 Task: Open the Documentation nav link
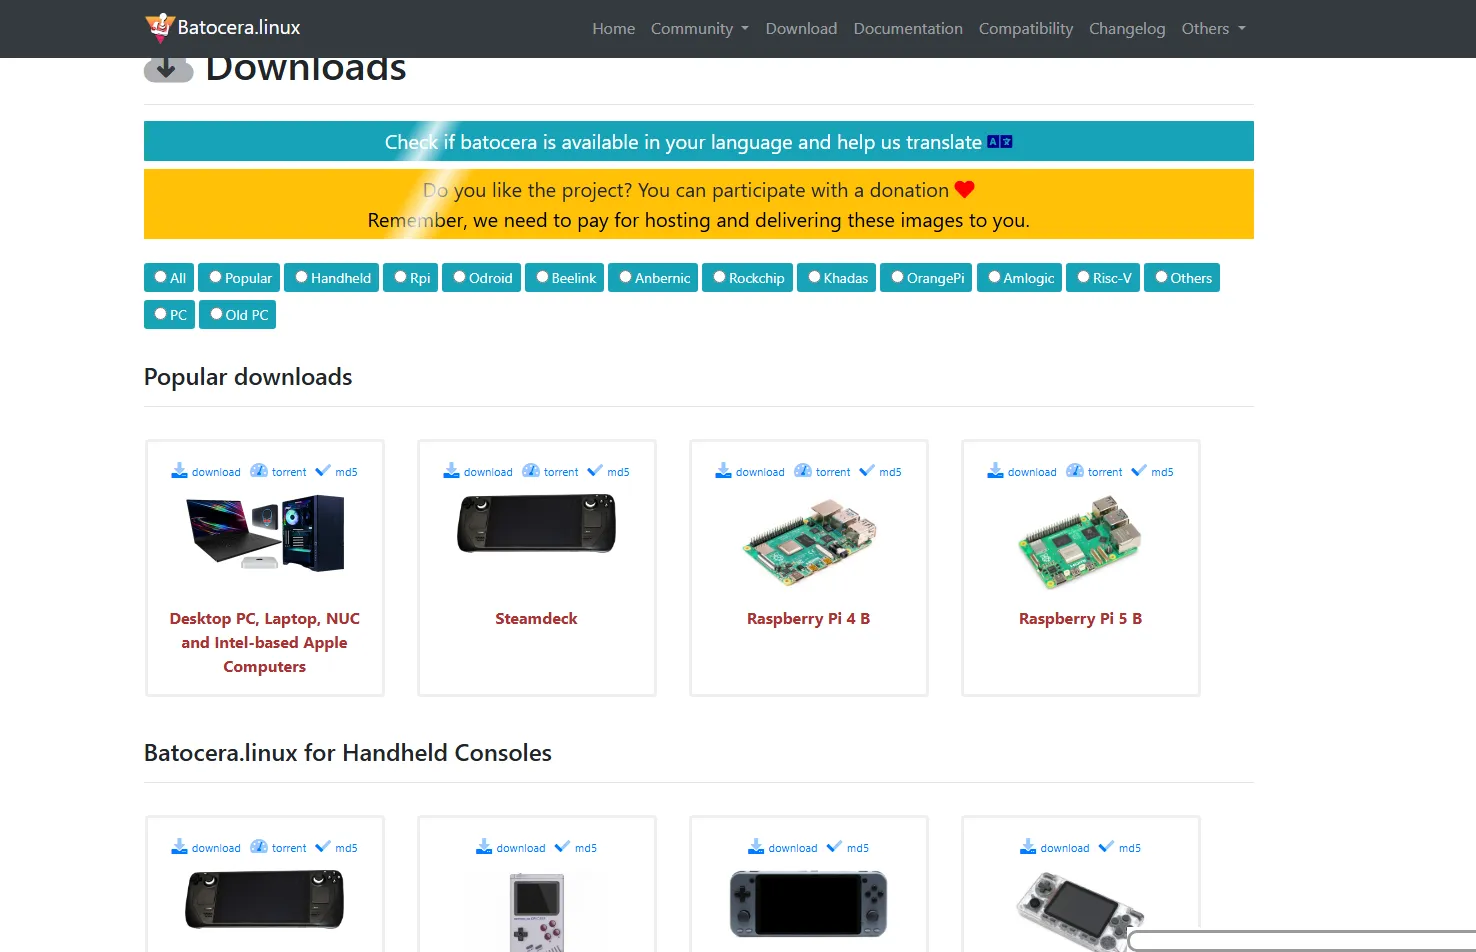[908, 28]
